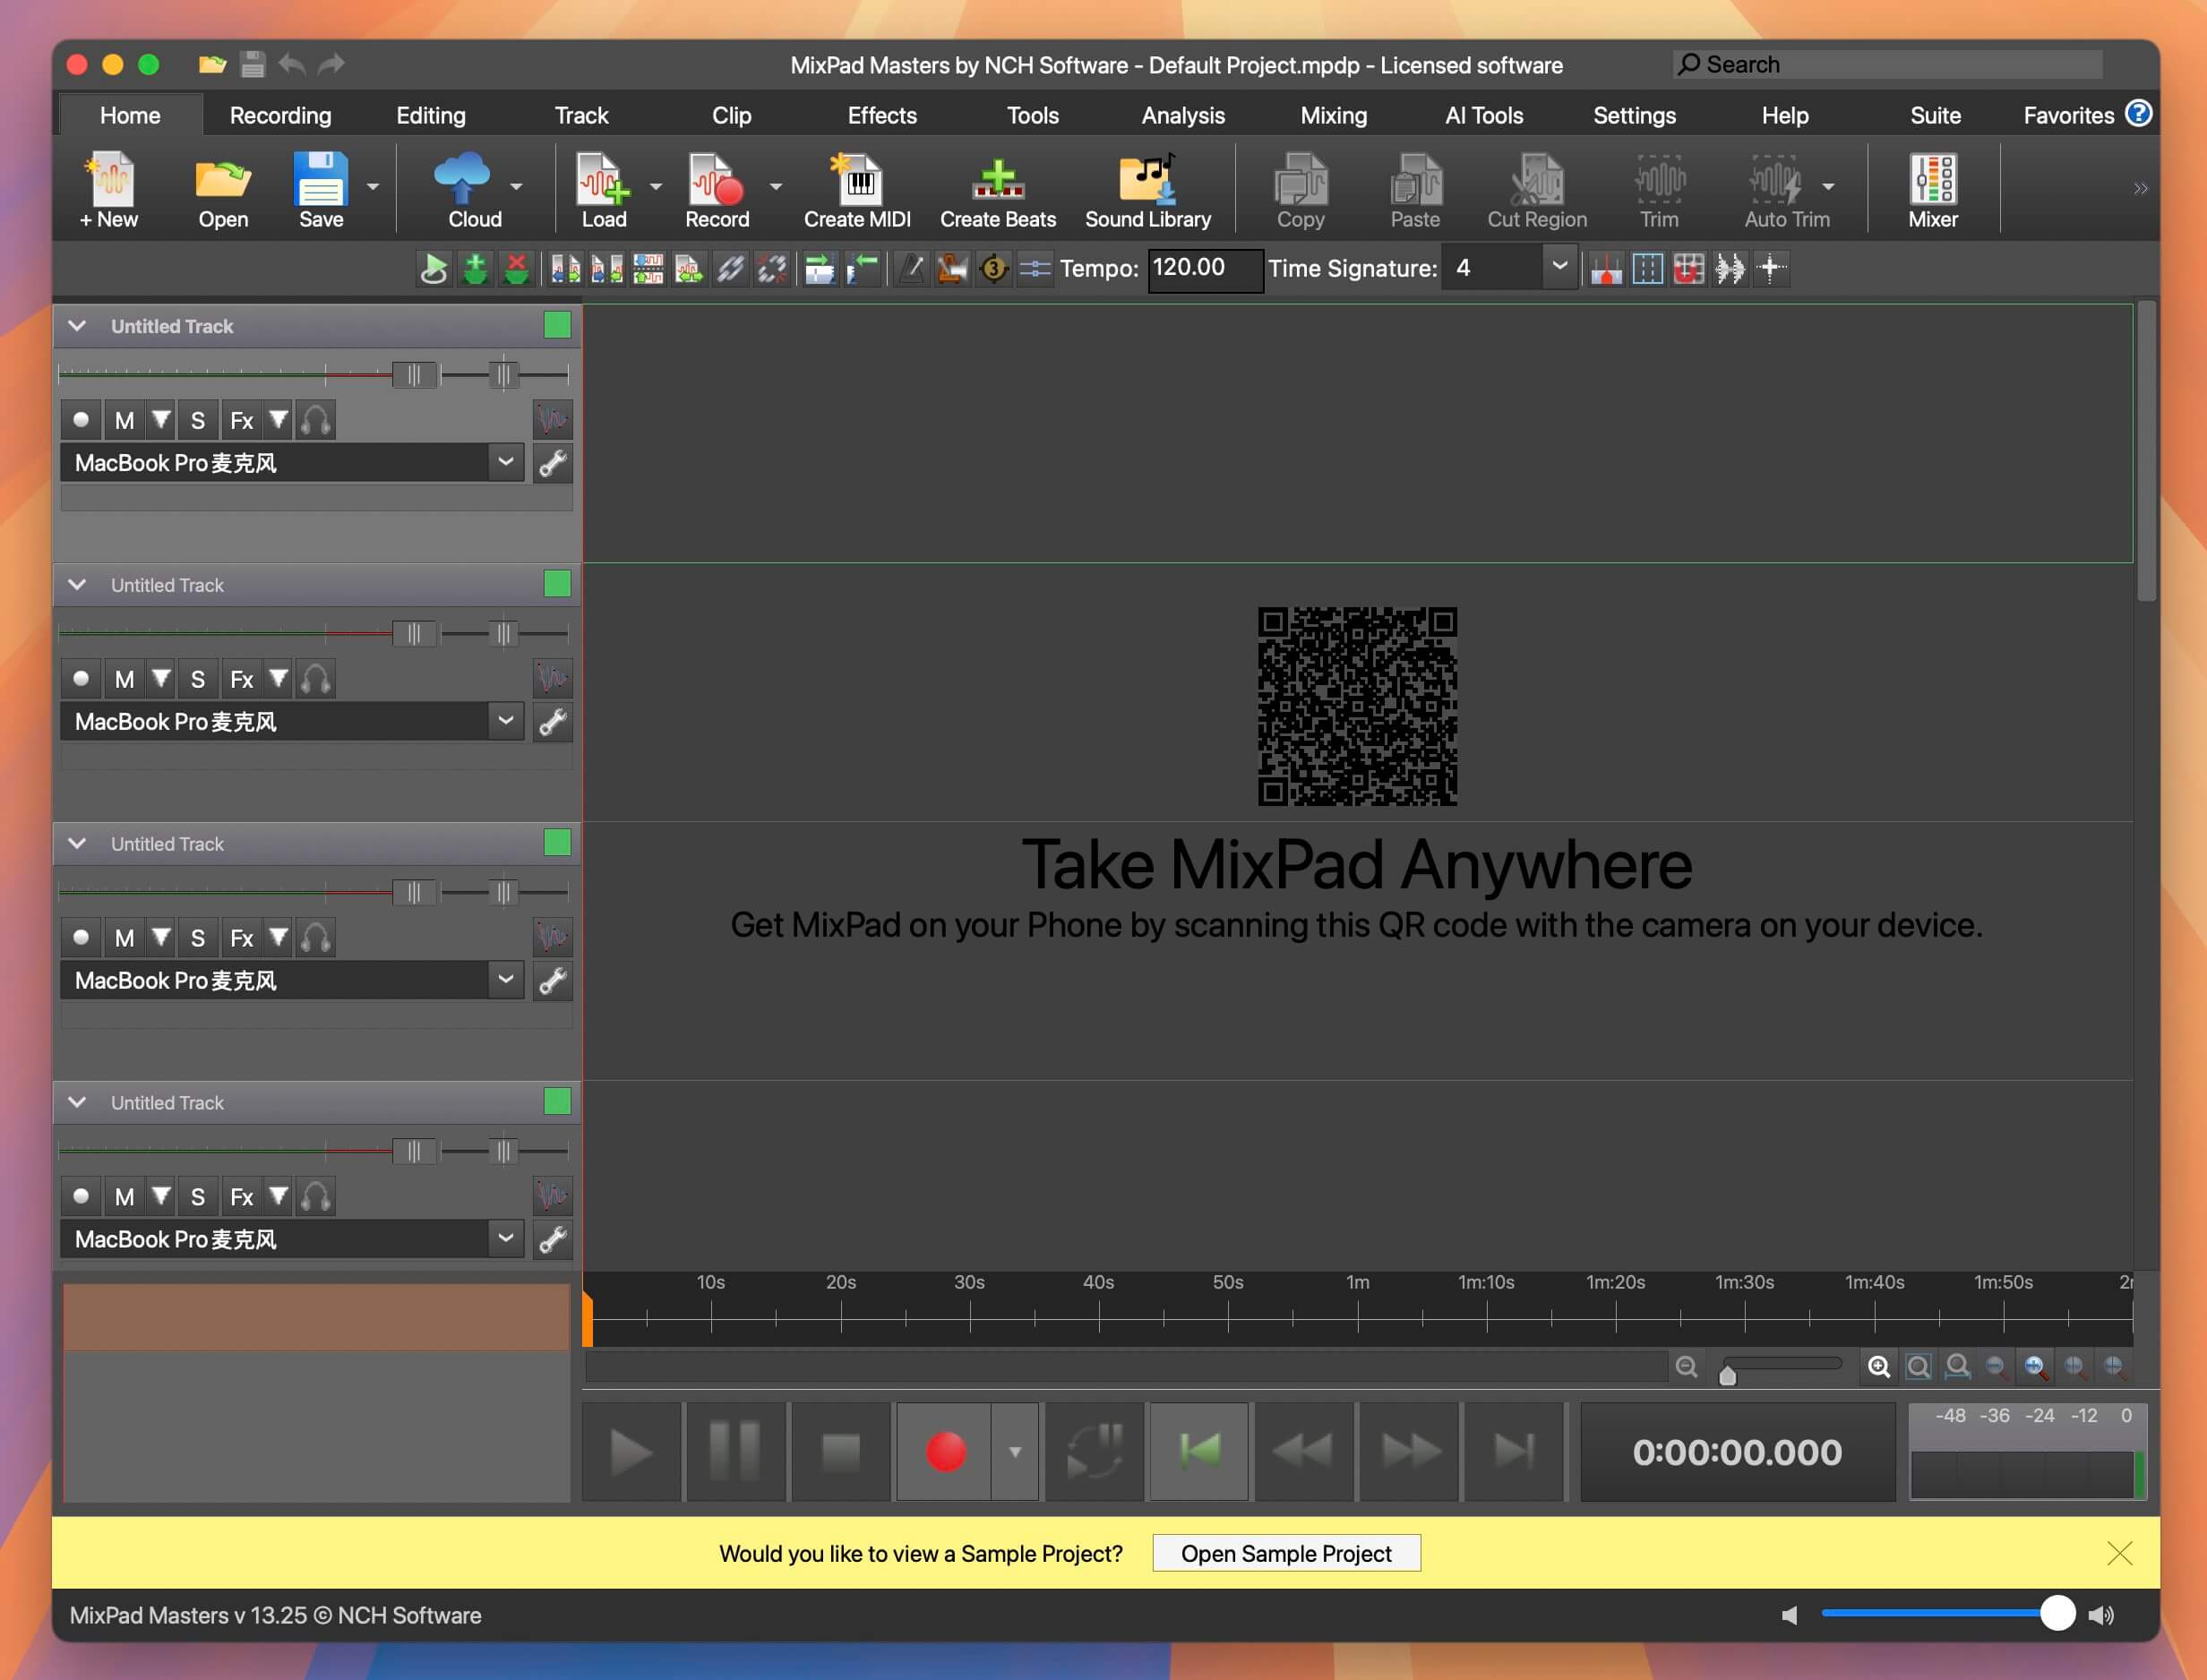The width and height of the screenshot is (2207, 1680).
Task: Mute the third Untitled Track with M
Action: coord(124,938)
